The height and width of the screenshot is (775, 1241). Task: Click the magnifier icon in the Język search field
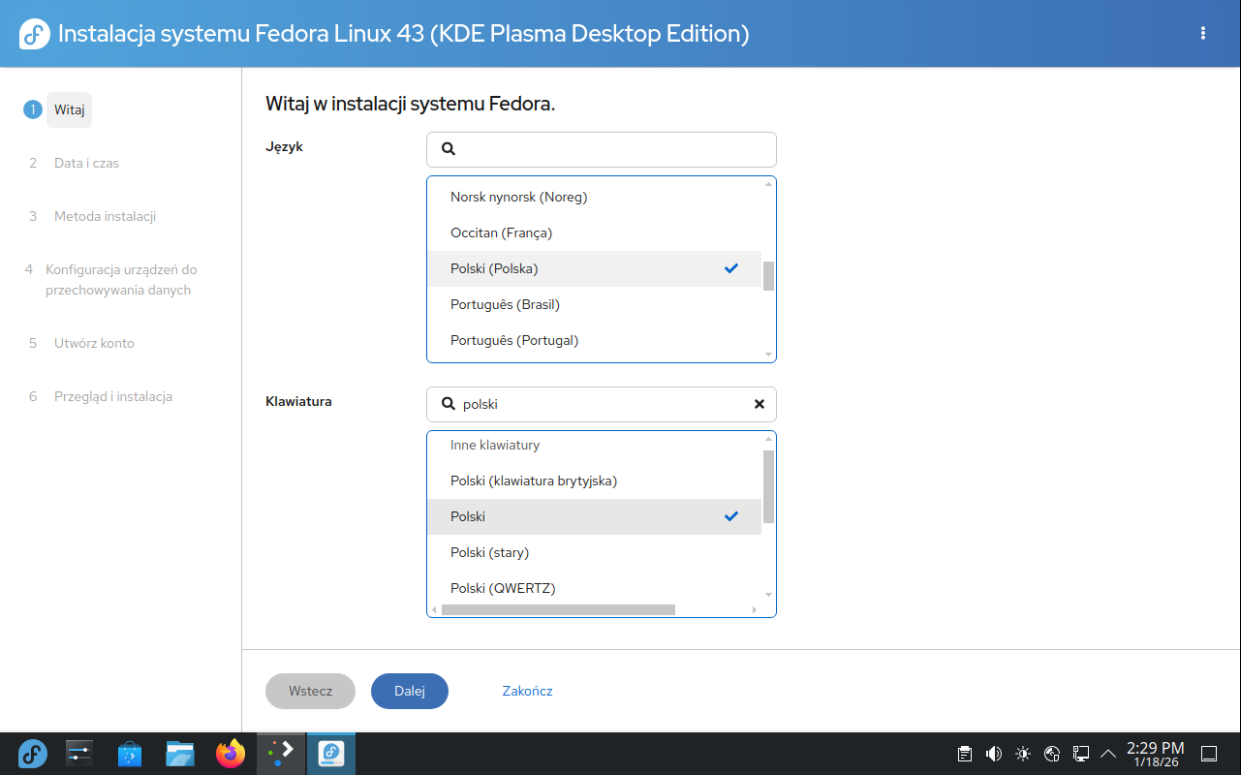tap(447, 148)
